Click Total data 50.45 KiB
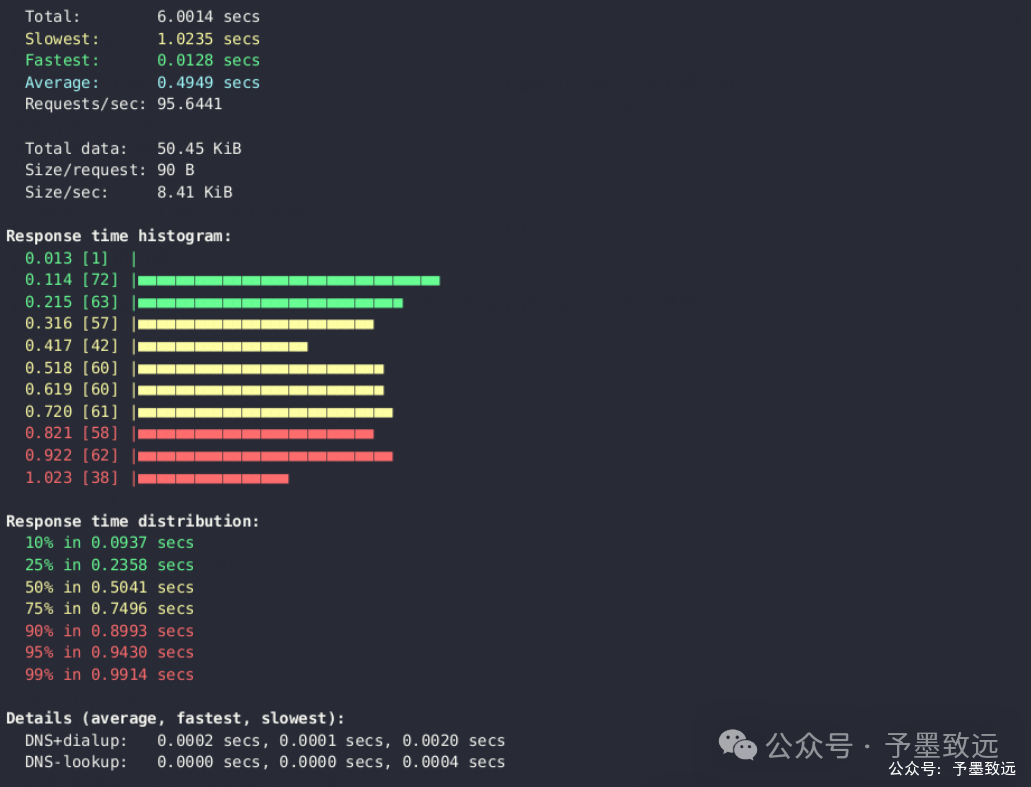 pyautogui.click(x=133, y=149)
